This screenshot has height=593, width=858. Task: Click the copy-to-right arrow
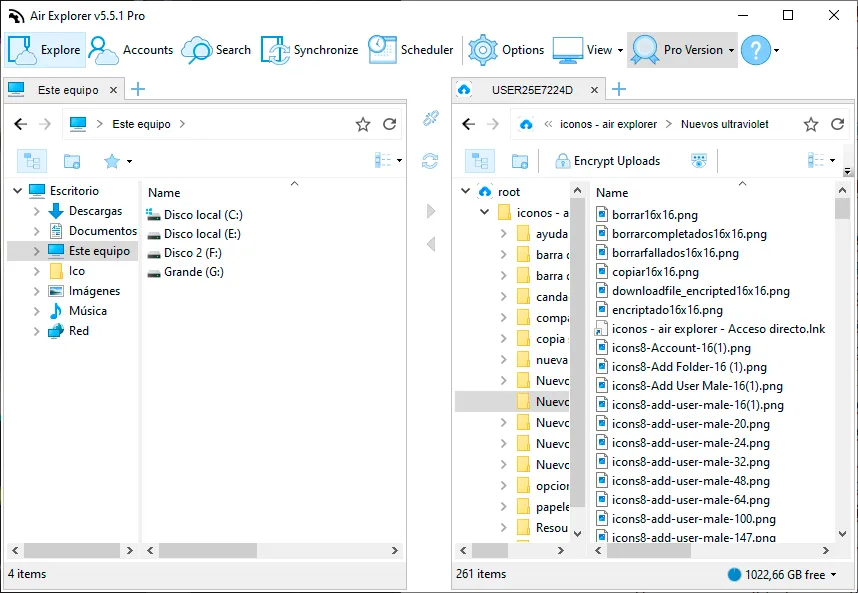coord(431,211)
